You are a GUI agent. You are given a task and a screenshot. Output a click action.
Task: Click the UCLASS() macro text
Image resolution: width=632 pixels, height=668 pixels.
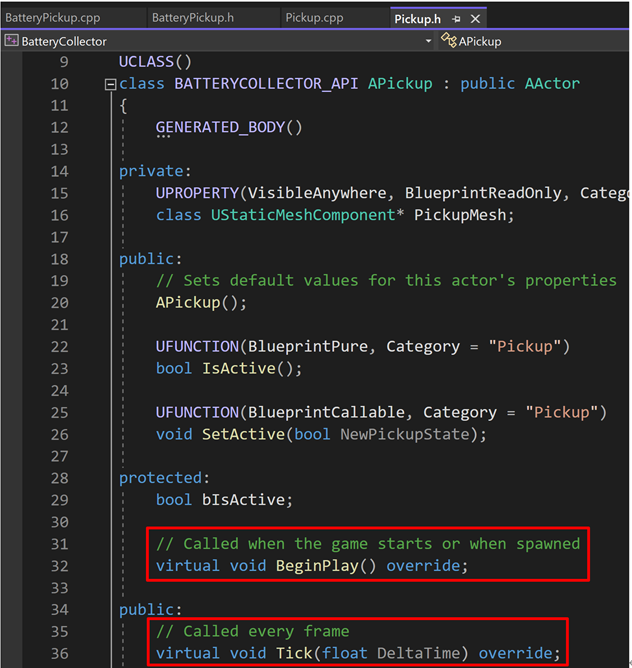155,62
